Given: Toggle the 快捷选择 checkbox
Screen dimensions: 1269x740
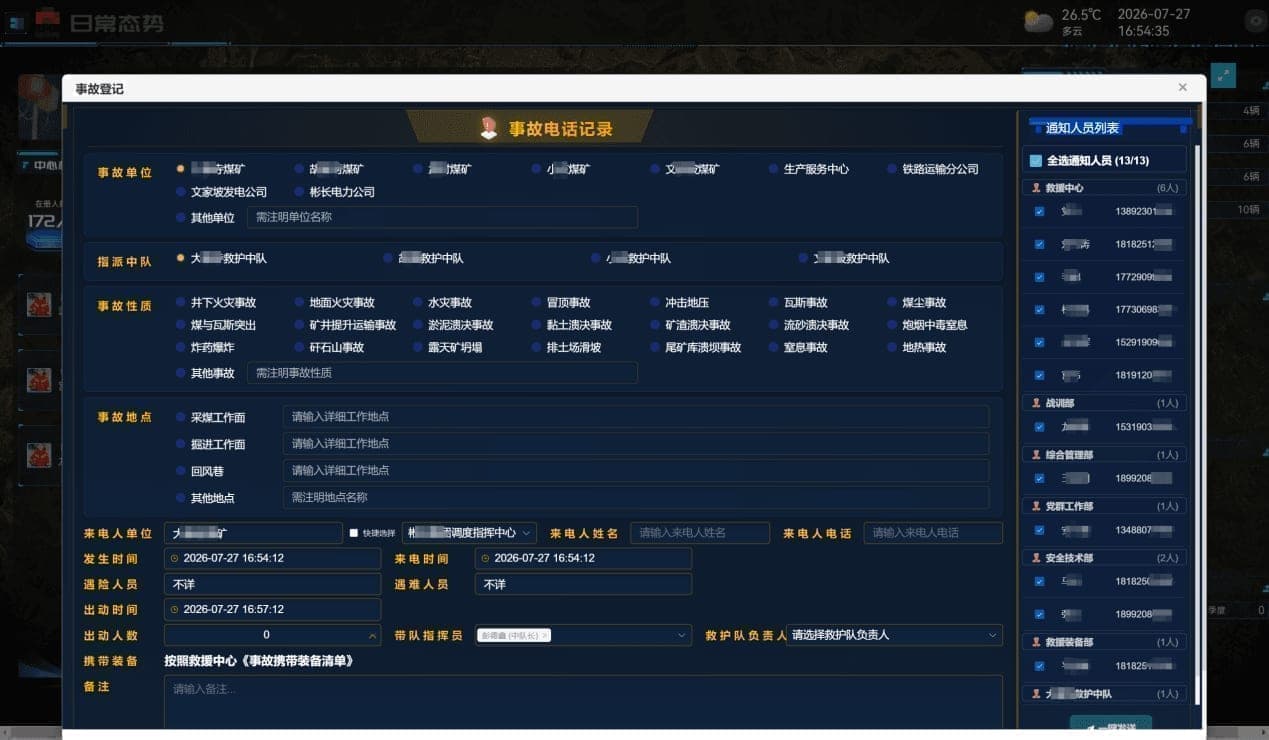Looking at the screenshot, I should point(353,533).
